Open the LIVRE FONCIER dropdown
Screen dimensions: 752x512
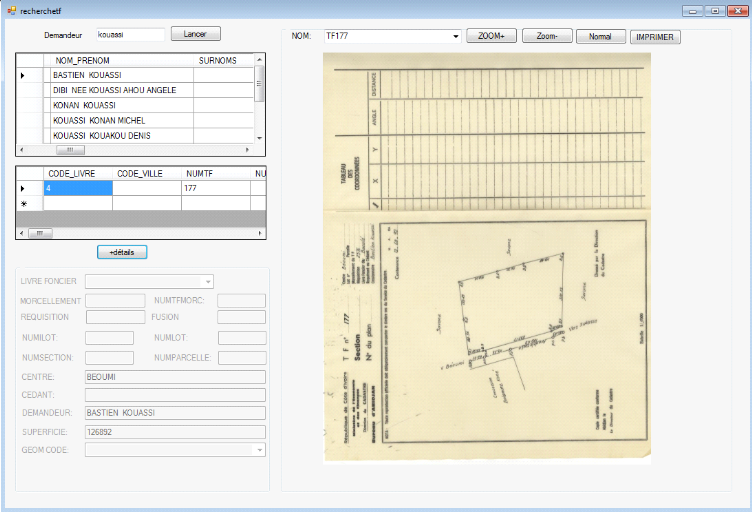(208, 282)
